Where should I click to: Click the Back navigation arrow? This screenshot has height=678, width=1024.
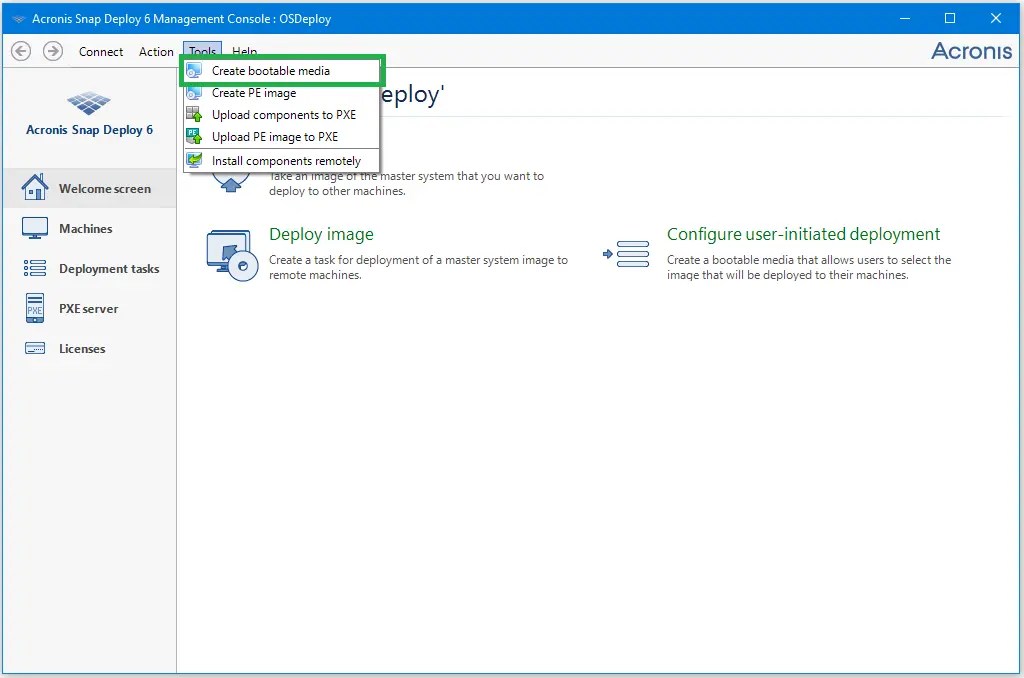click(x=21, y=51)
